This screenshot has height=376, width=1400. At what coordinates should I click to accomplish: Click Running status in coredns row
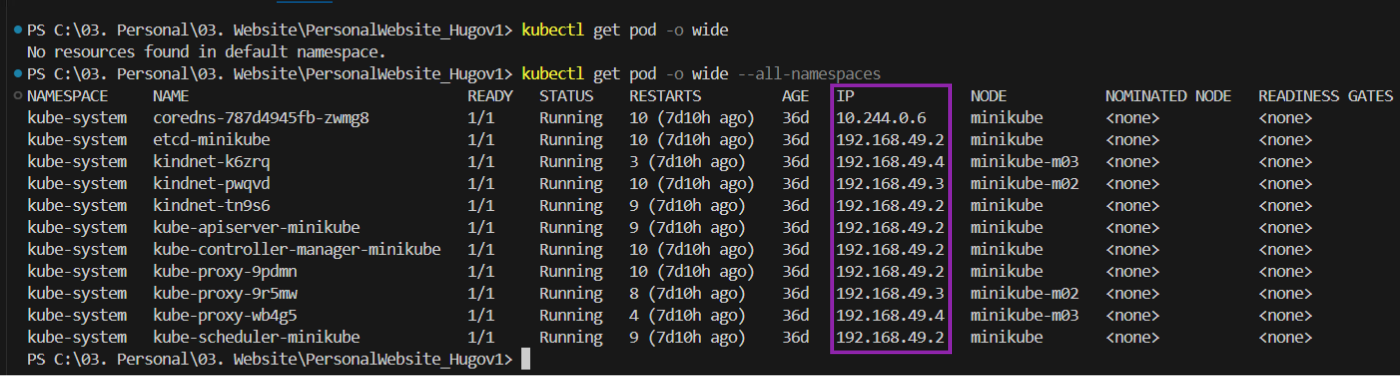click(570, 118)
